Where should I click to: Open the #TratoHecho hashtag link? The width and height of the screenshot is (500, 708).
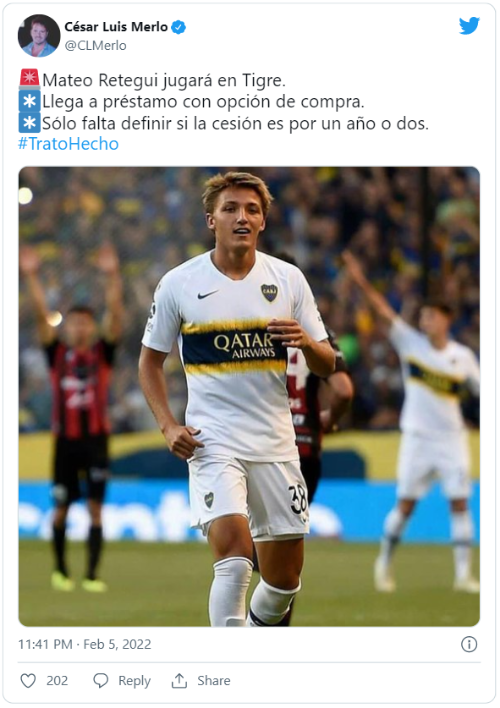(68, 144)
